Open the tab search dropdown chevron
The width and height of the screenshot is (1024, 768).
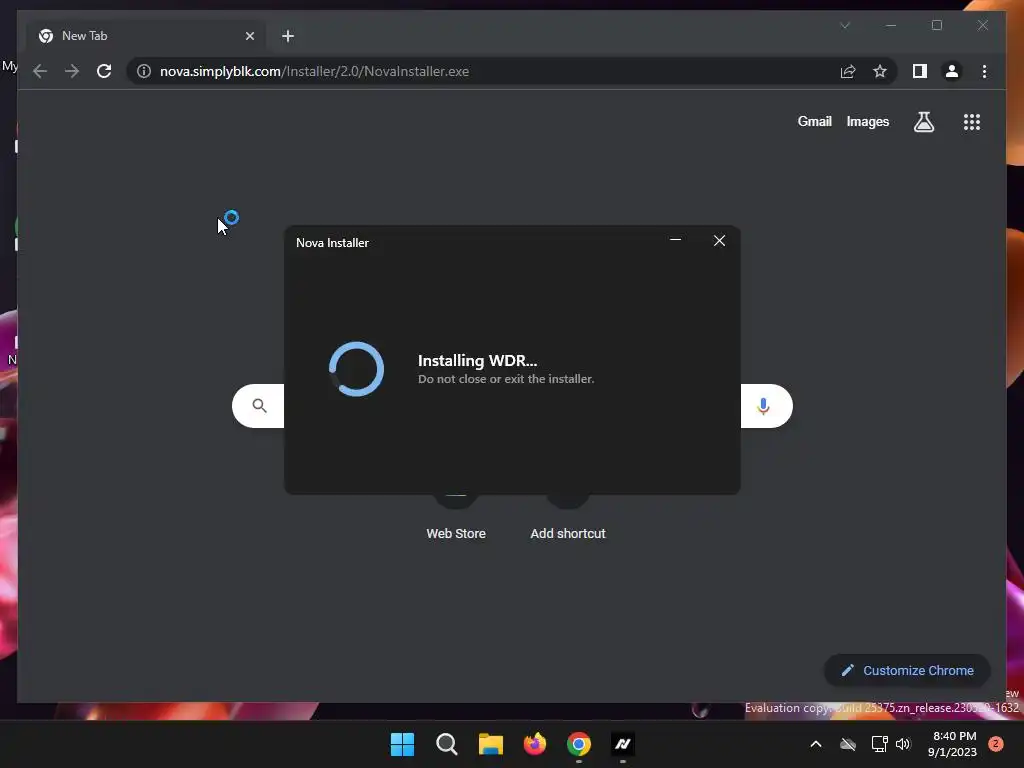845,25
